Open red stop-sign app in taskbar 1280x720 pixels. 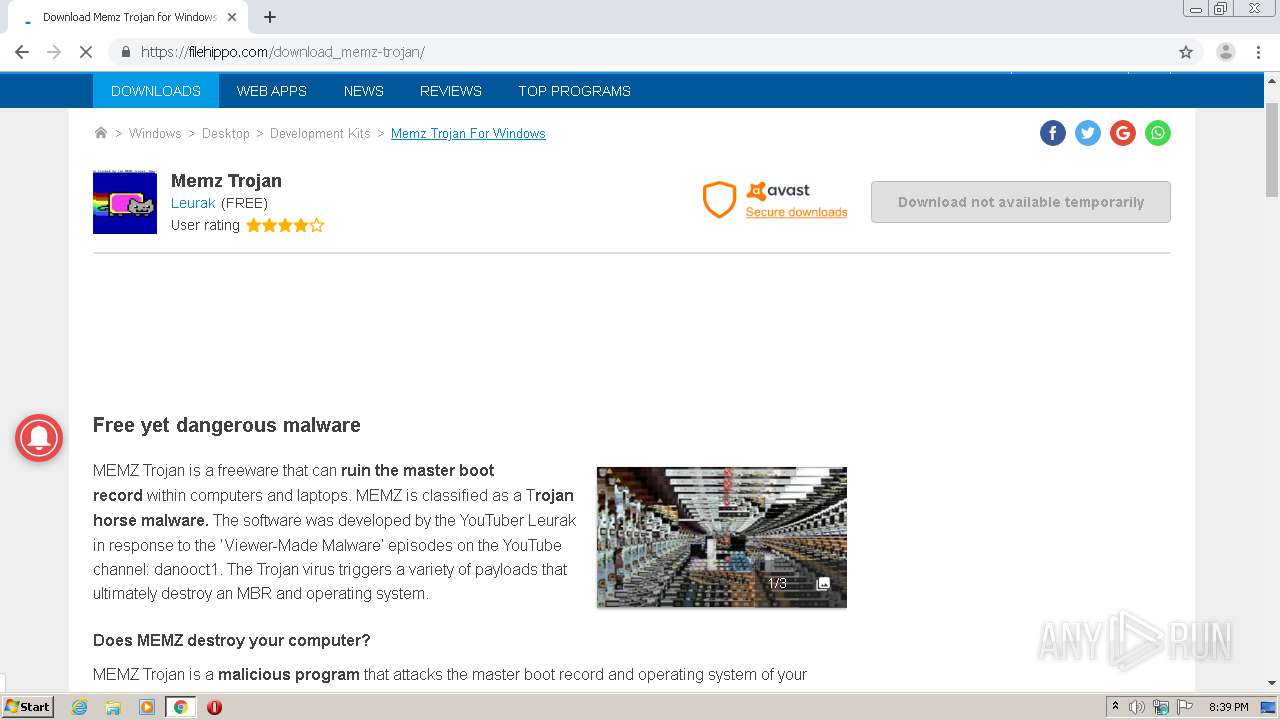click(x=214, y=707)
